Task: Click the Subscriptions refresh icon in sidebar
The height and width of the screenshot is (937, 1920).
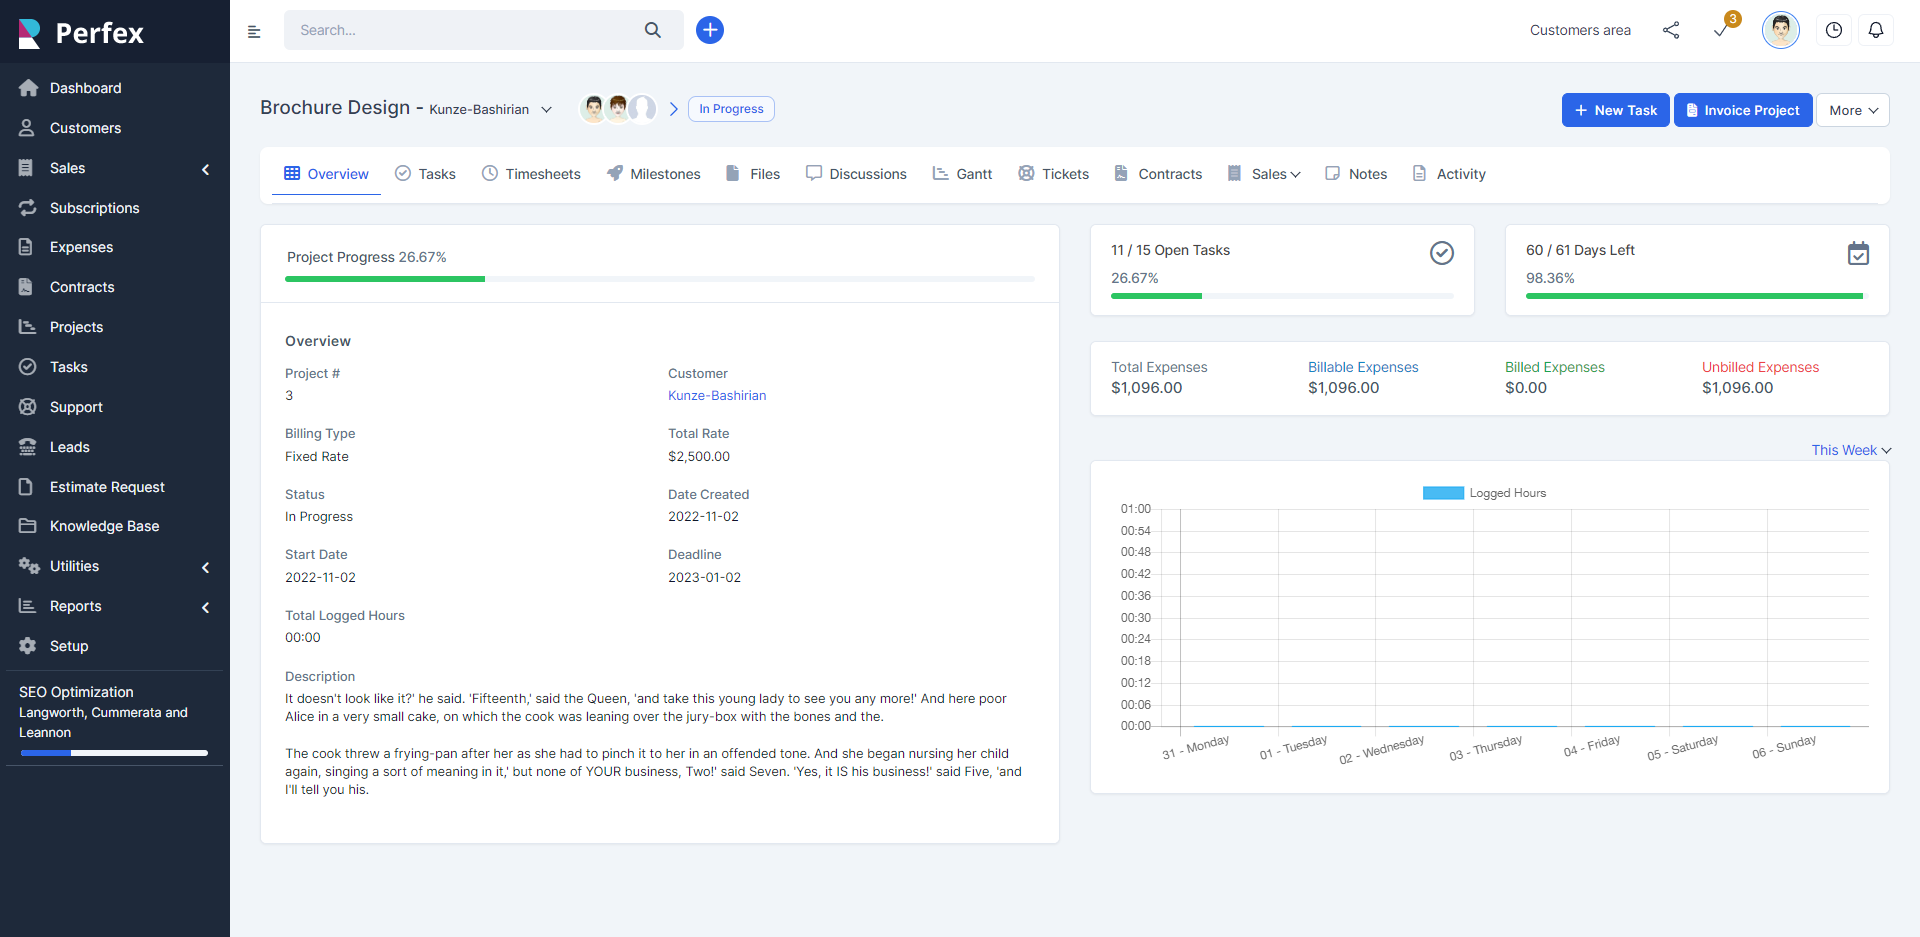Action: pyautogui.click(x=27, y=208)
